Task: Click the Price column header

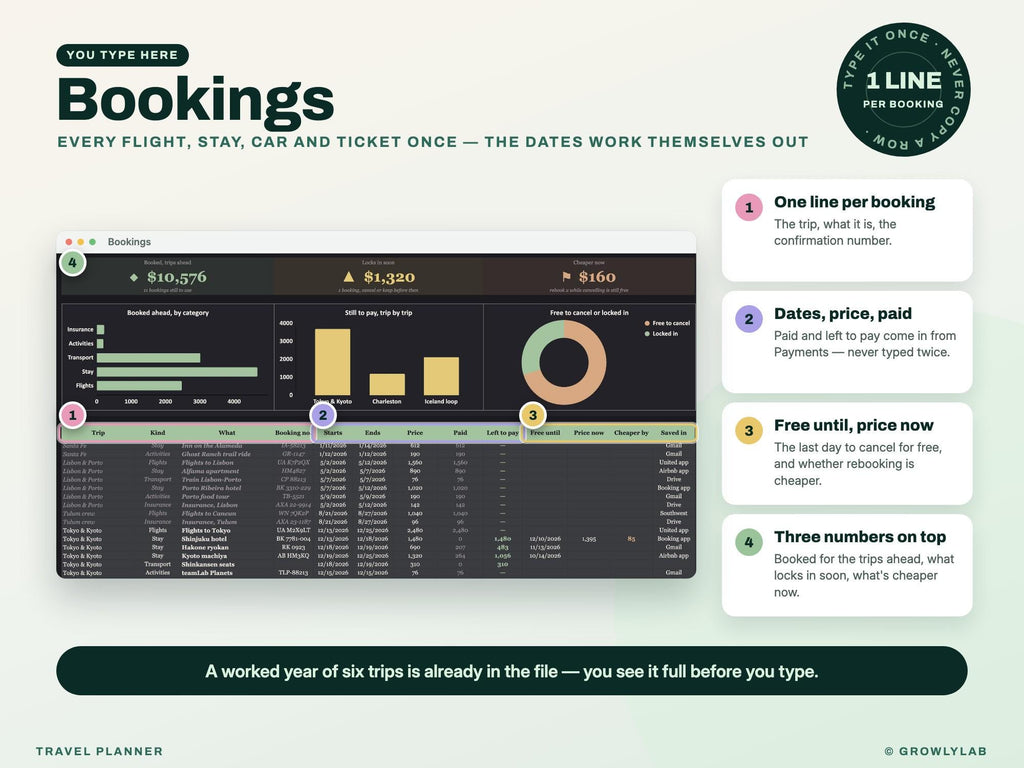Action: coord(415,433)
